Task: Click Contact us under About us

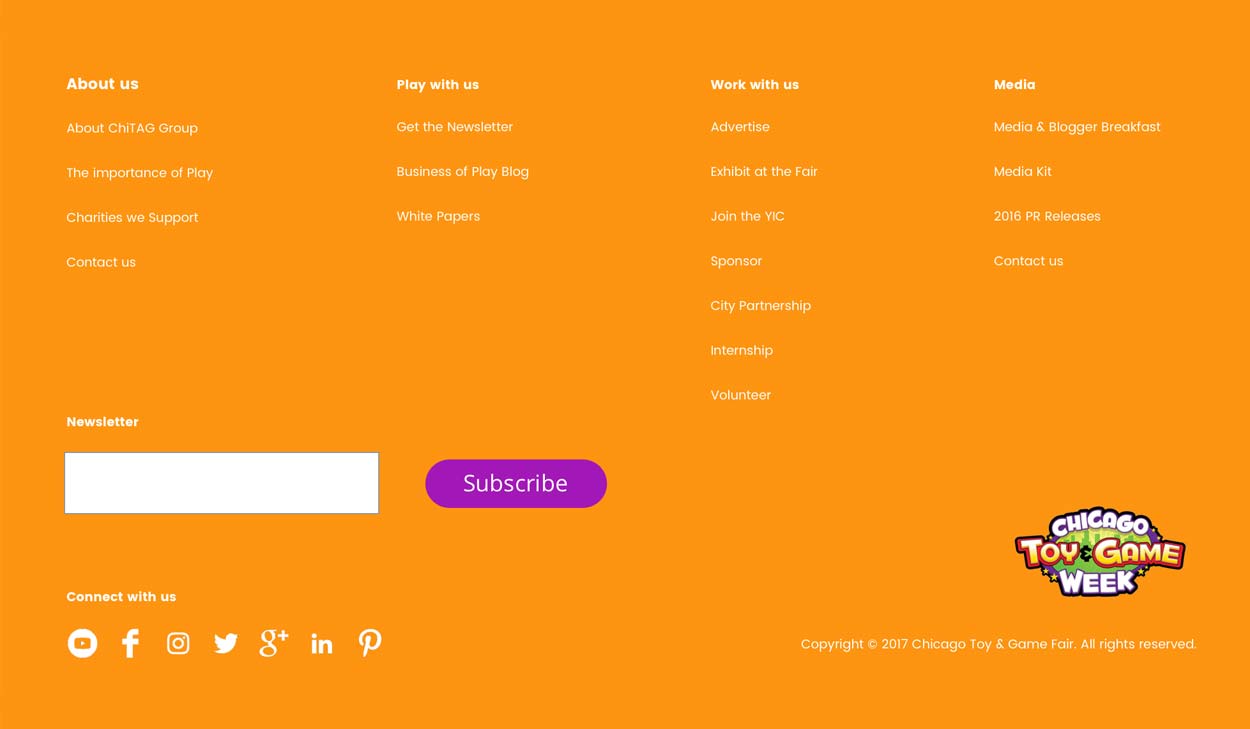Action: (x=101, y=262)
